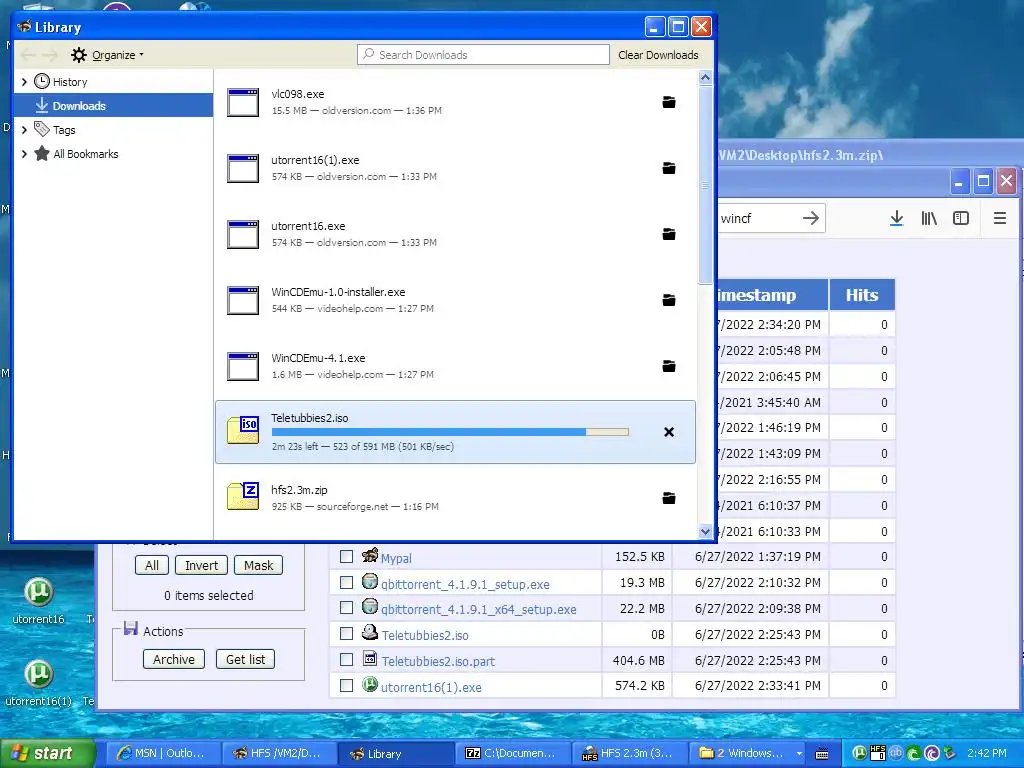1024x768 pixels.
Task: Click the Hits column header
Action: coord(861,295)
